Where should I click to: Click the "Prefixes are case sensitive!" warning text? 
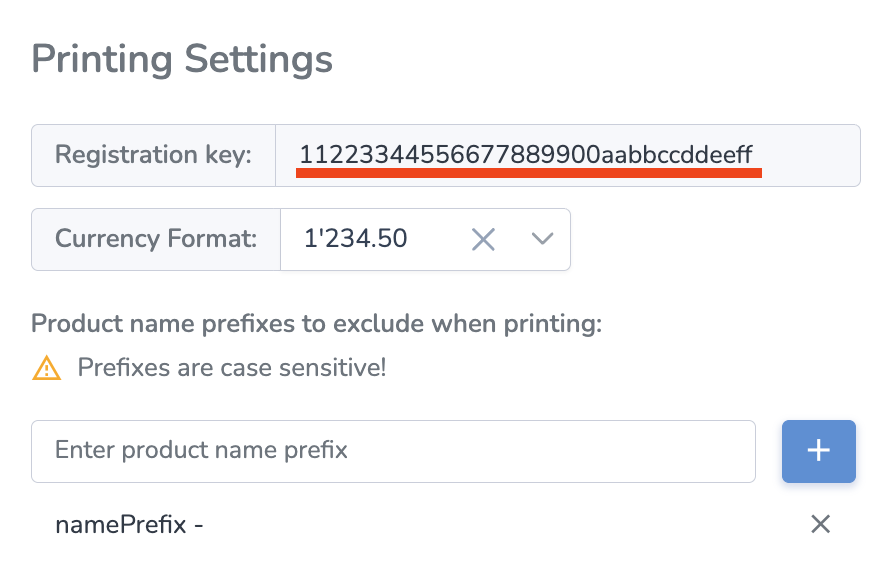pyautogui.click(x=232, y=368)
